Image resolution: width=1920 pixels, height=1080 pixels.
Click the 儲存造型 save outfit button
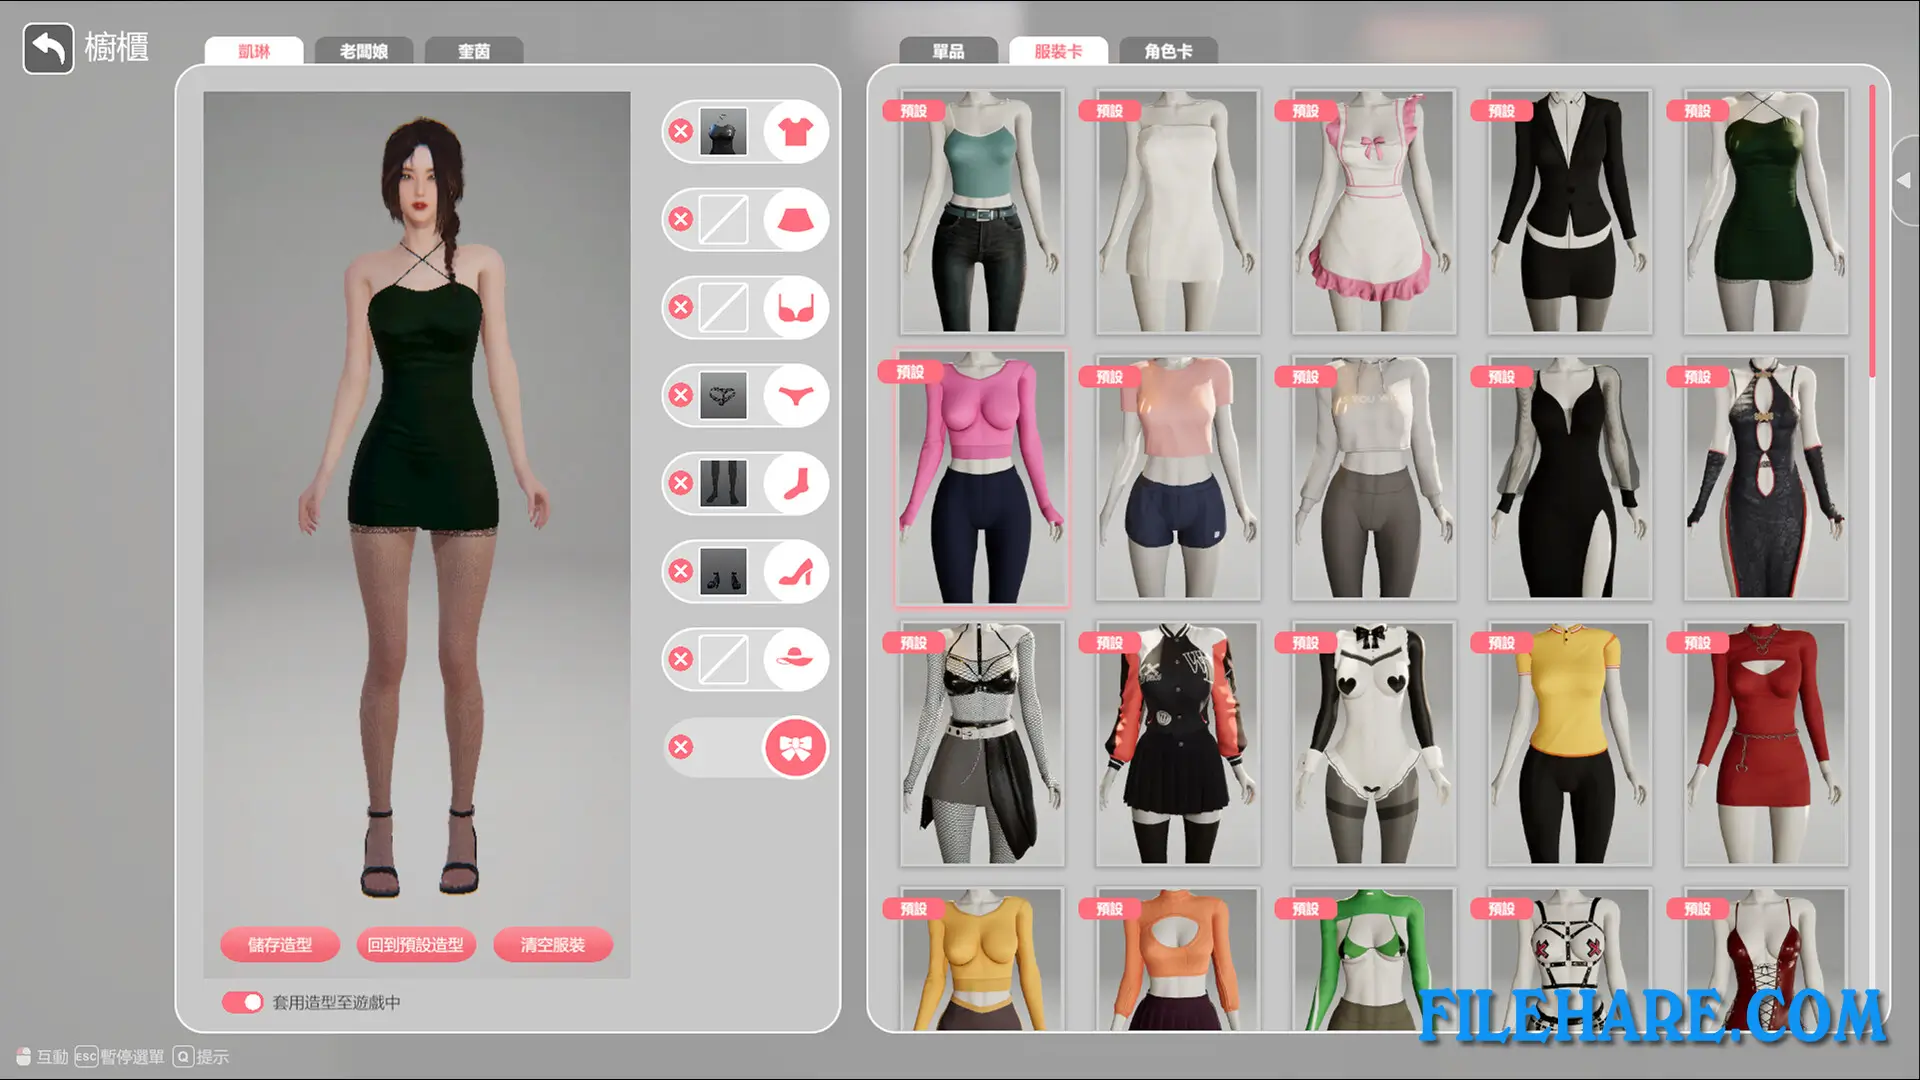tap(280, 943)
